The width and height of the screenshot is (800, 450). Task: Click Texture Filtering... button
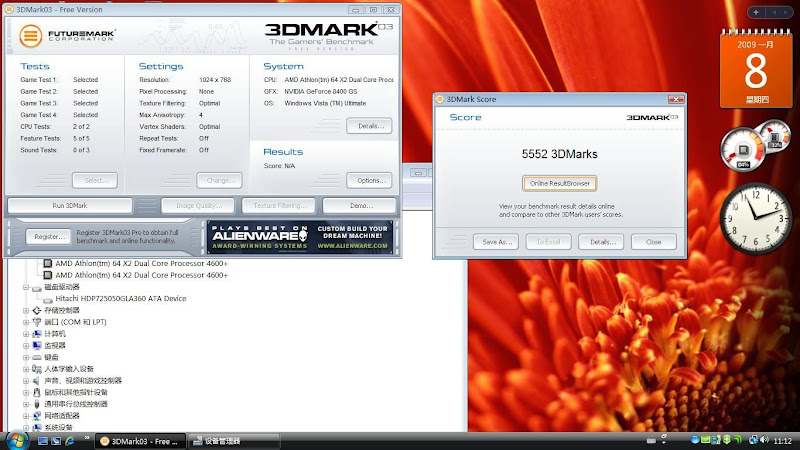[279, 206]
